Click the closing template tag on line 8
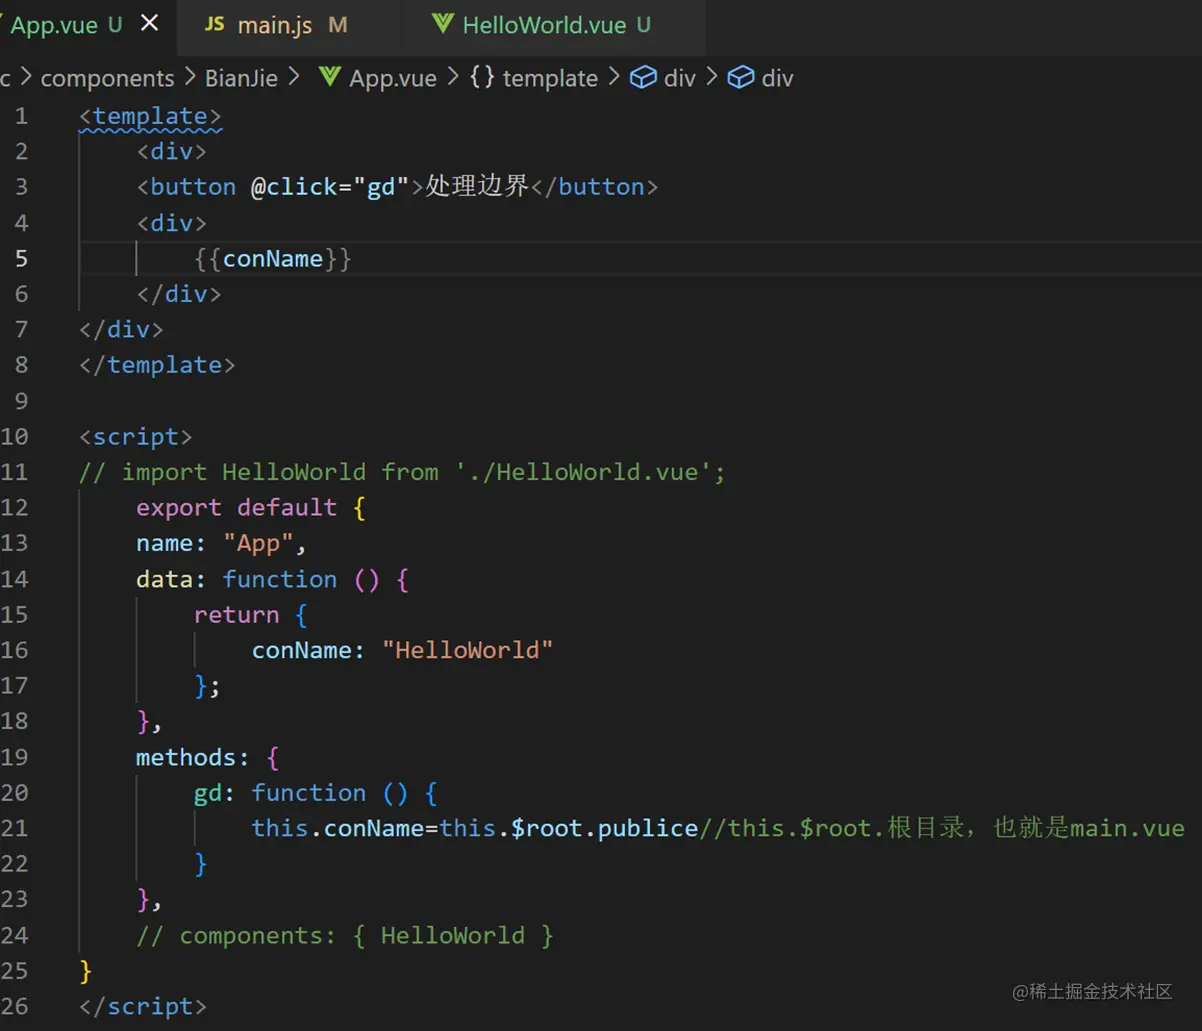The image size is (1202, 1031). click(x=157, y=365)
